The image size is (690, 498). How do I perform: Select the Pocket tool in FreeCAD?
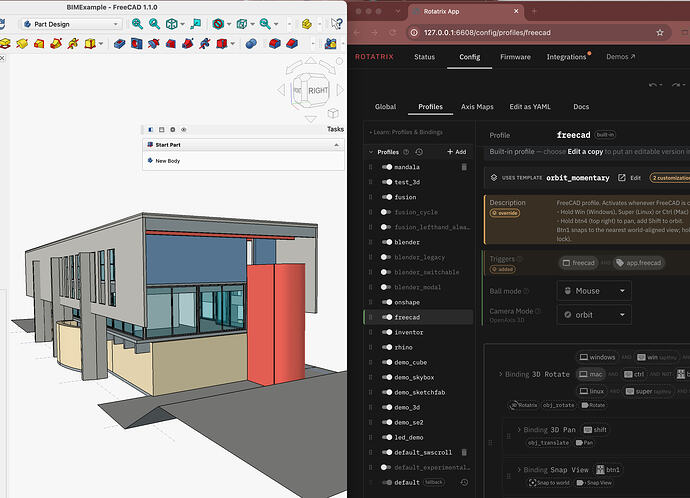119,44
